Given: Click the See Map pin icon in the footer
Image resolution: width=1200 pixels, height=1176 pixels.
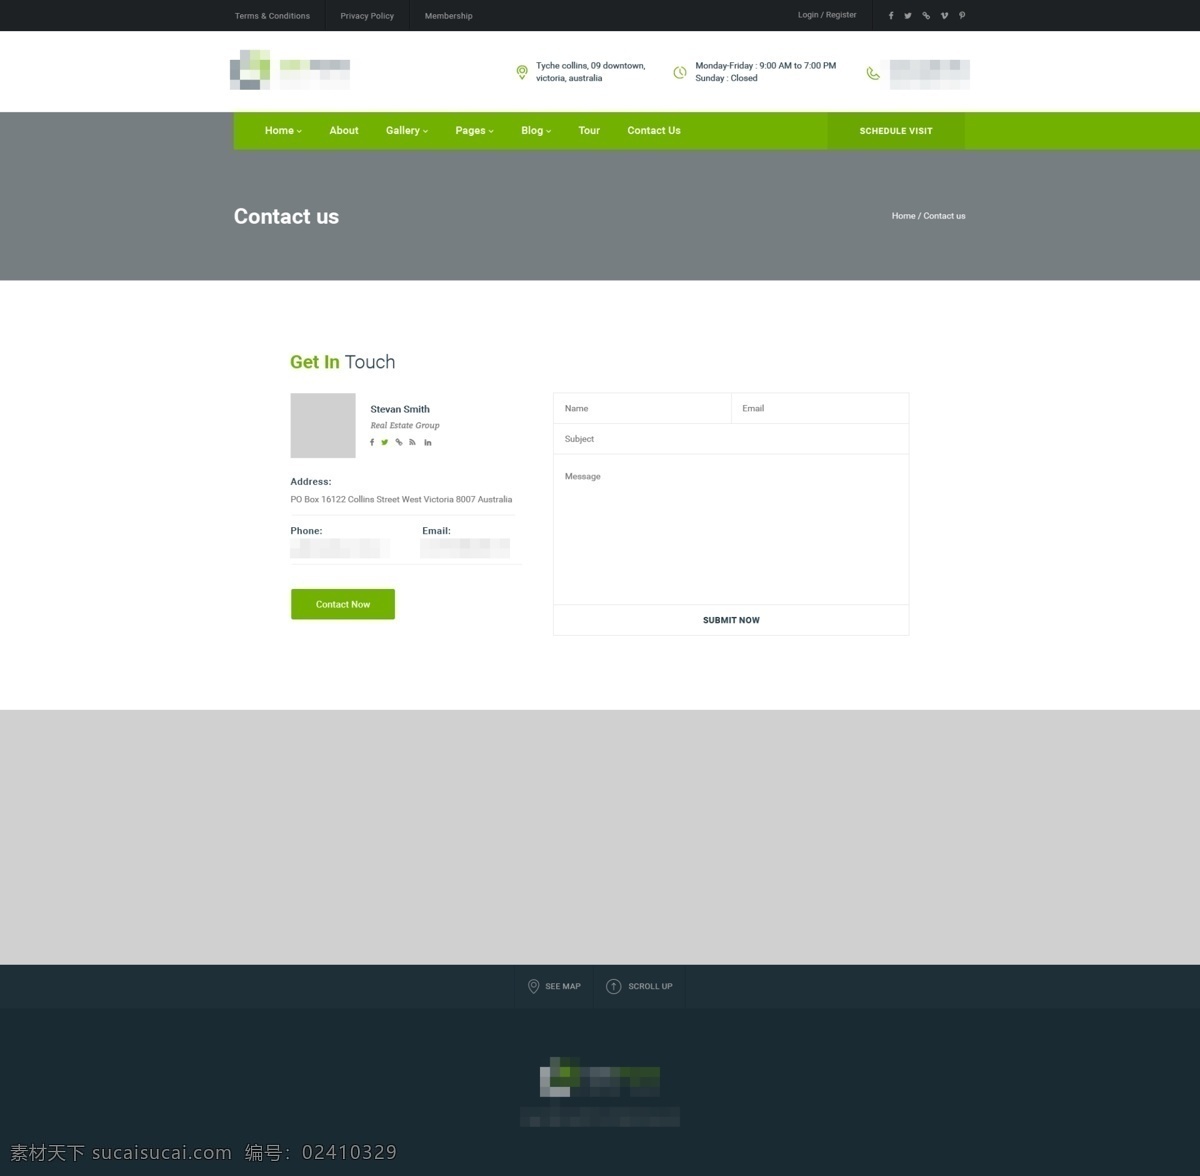Looking at the screenshot, I should (x=533, y=986).
